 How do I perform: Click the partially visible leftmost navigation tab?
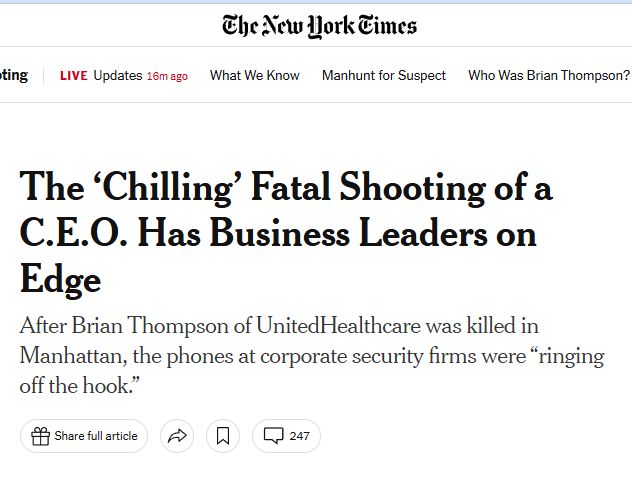pyautogui.click(x=14, y=76)
